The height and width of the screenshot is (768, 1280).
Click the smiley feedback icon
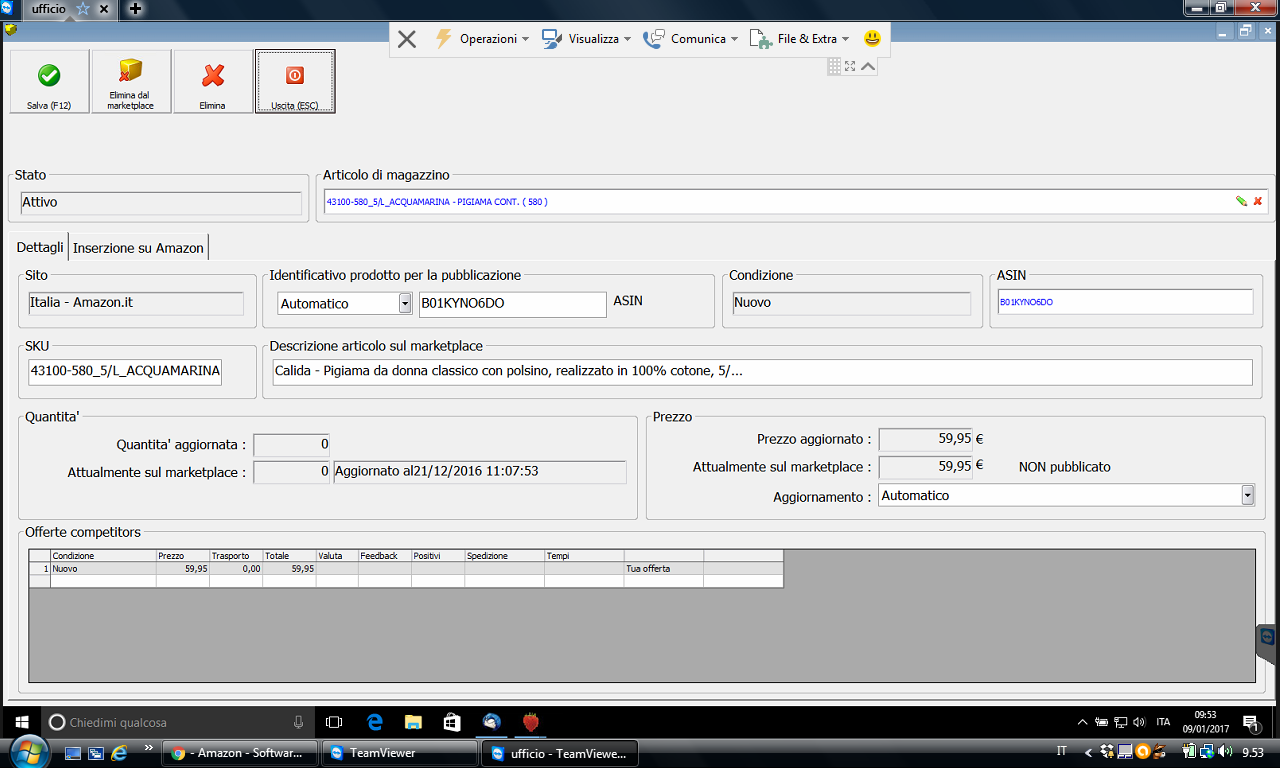(873, 39)
